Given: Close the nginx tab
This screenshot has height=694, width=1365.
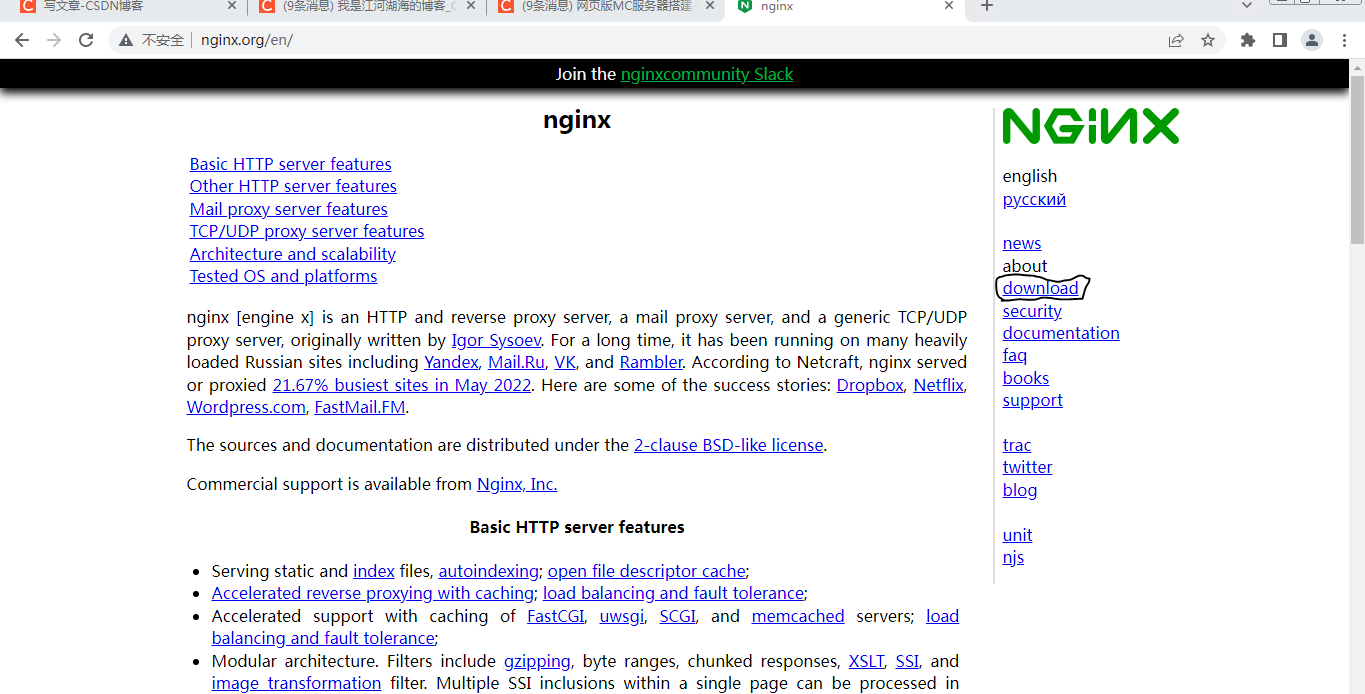Looking at the screenshot, I should coord(949,6).
